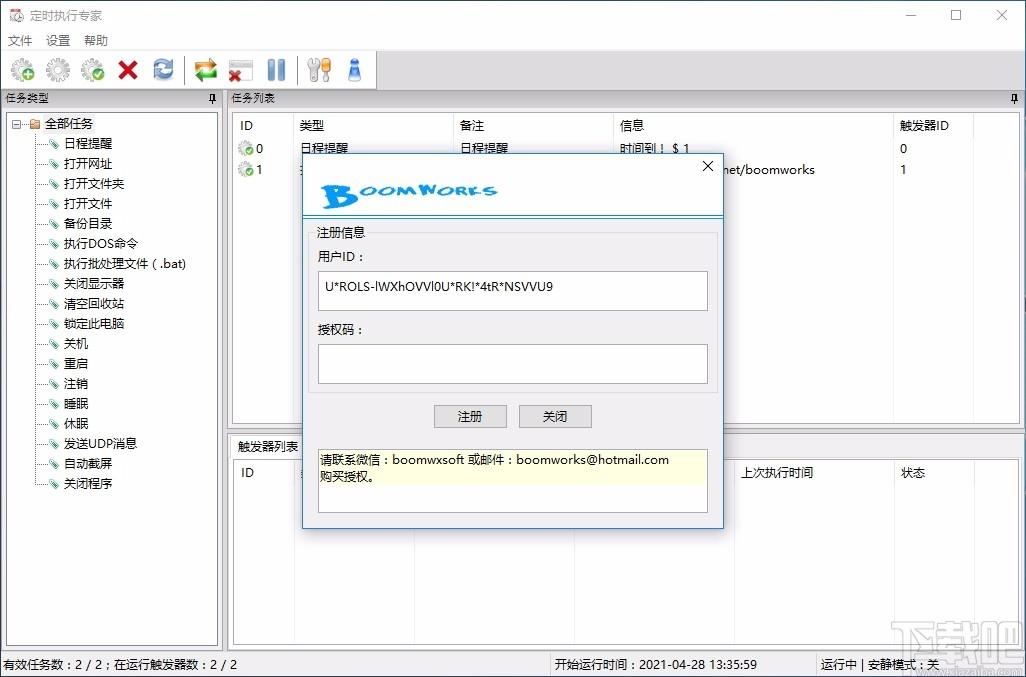The width and height of the screenshot is (1026, 677).
Task: Select 执行DOS命令 in task type tree
Action: click(101, 244)
